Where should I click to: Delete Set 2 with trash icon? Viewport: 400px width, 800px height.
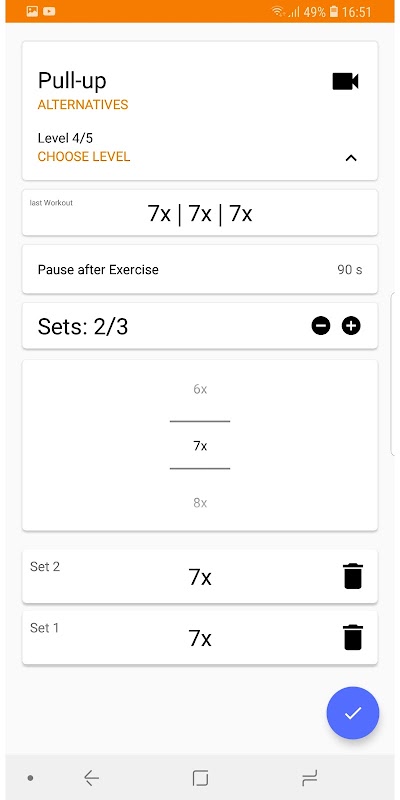point(353,576)
